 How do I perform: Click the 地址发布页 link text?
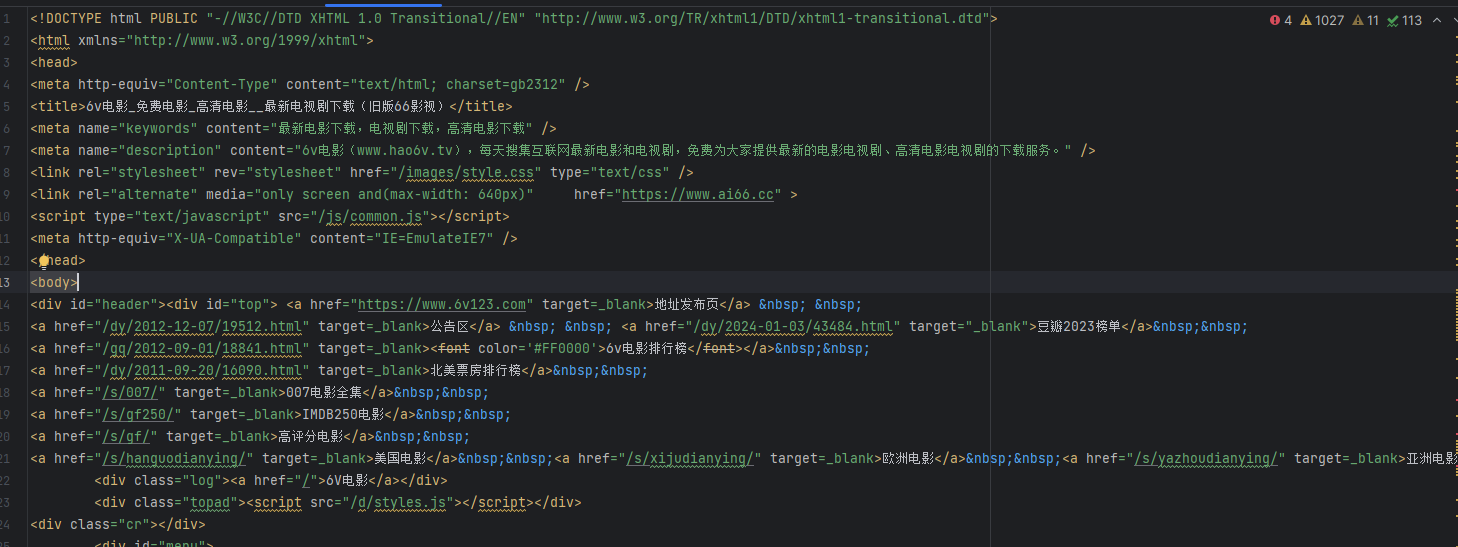(686, 304)
